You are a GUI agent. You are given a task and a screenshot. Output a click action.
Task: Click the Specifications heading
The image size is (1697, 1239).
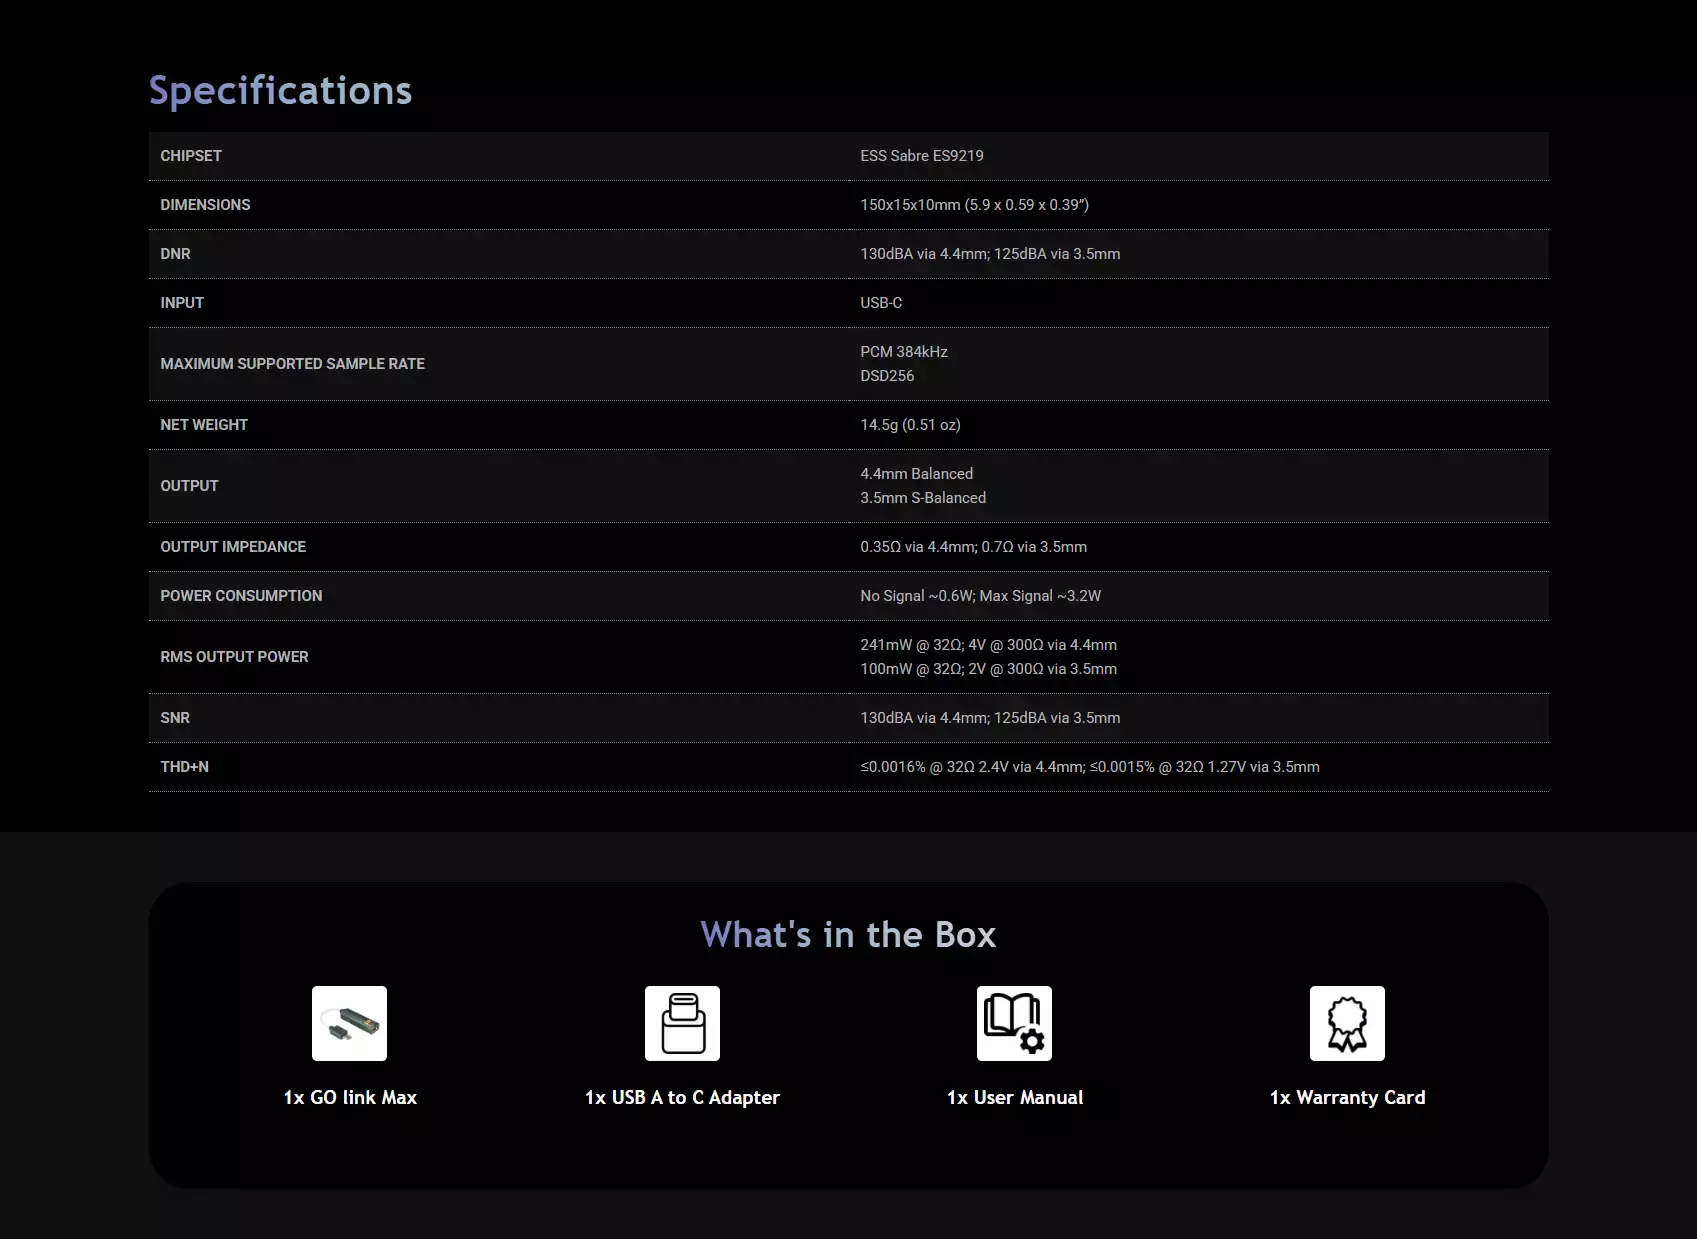(x=280, y=91)
